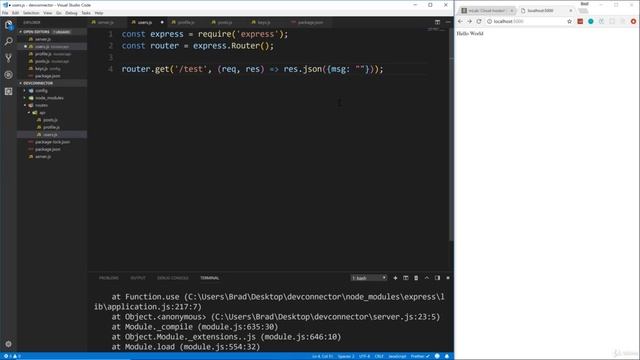The image size is (640, 360).
Task: Split the terminal panel
Action: [406, 278]
